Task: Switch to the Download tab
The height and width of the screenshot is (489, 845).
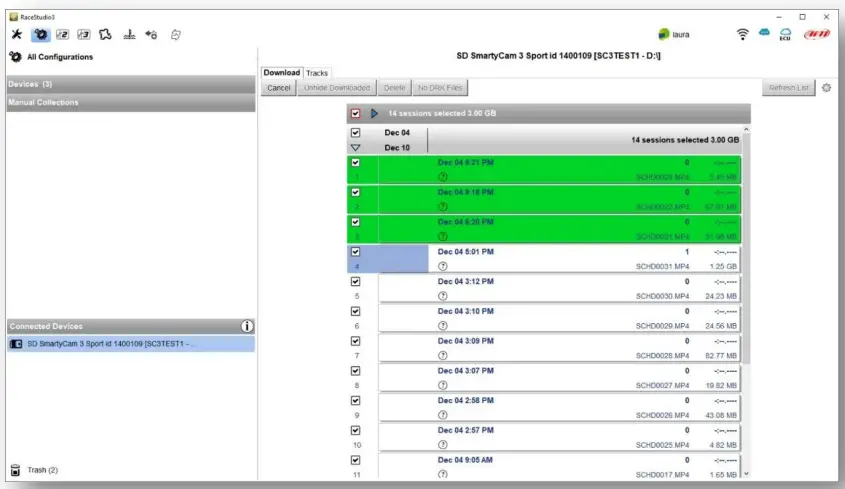Action: pyautogui.click(x=282, y=72)
